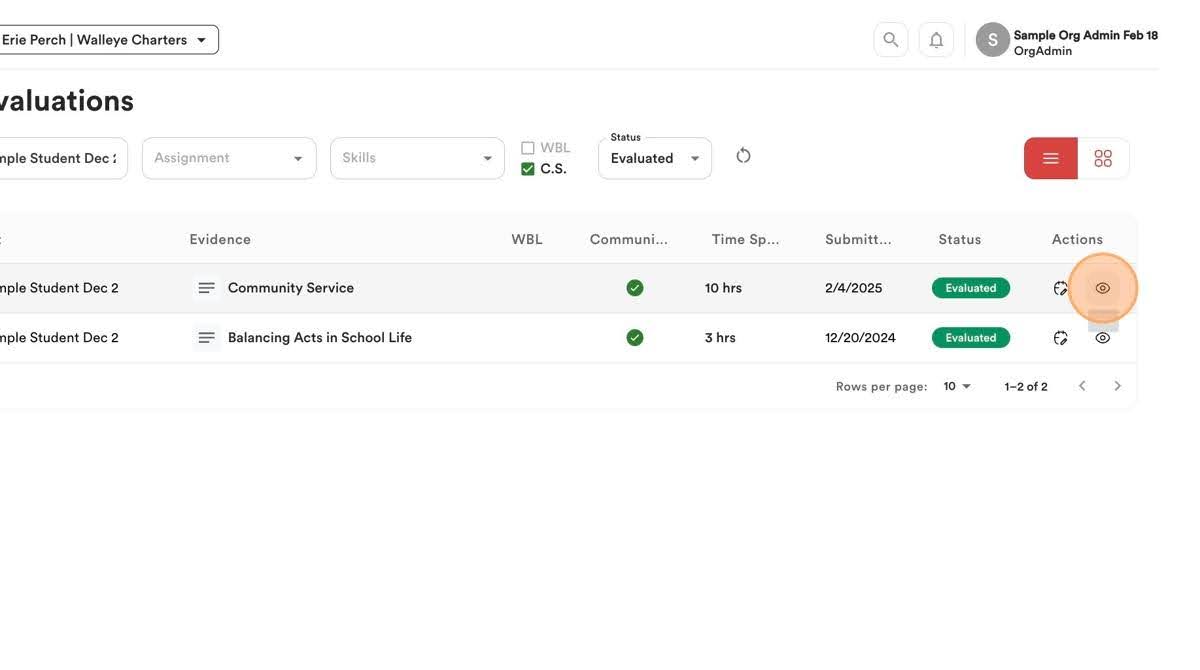1200x670 pixels.
Task: Open the user avatar S menu
Action: point(993,40)
